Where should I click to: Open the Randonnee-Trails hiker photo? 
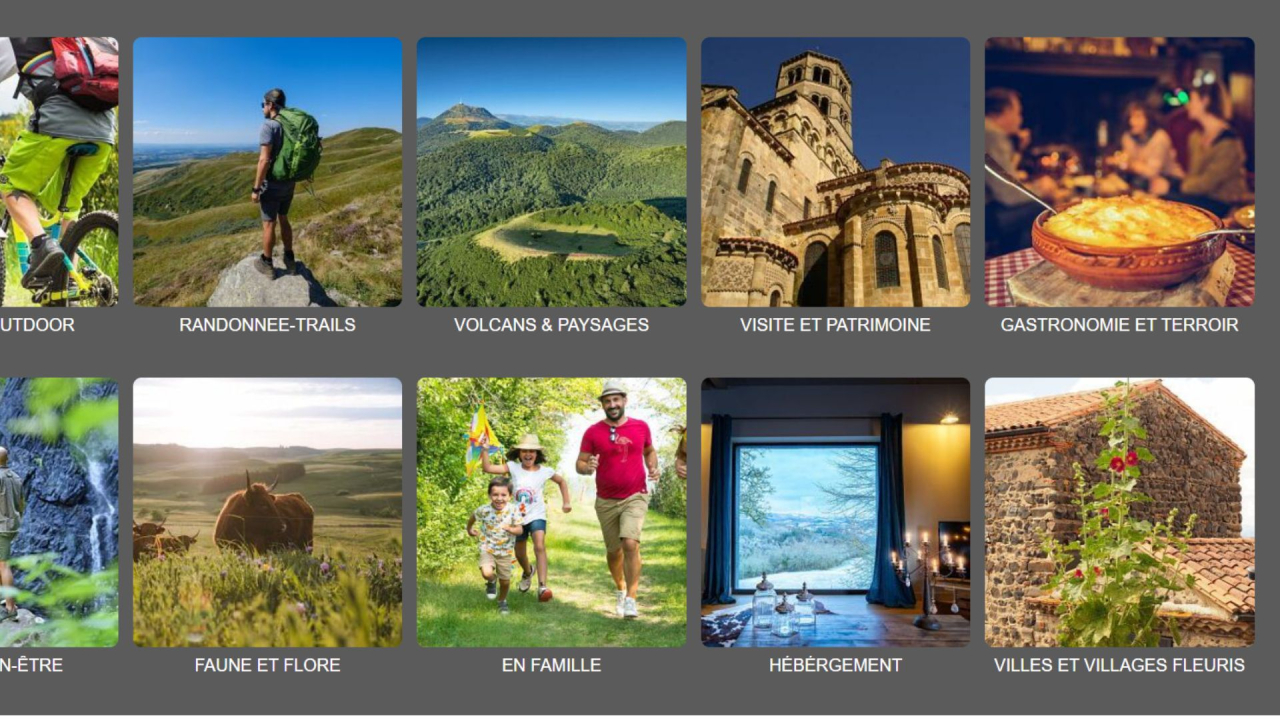coord(267,172)
